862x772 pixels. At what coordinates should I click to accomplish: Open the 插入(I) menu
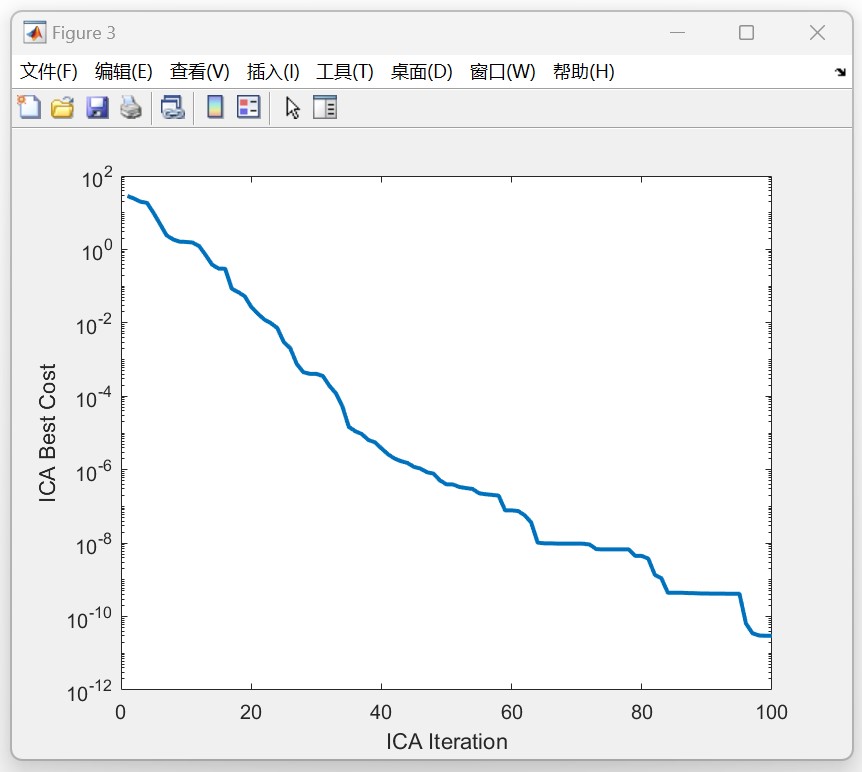pos(273,71)
